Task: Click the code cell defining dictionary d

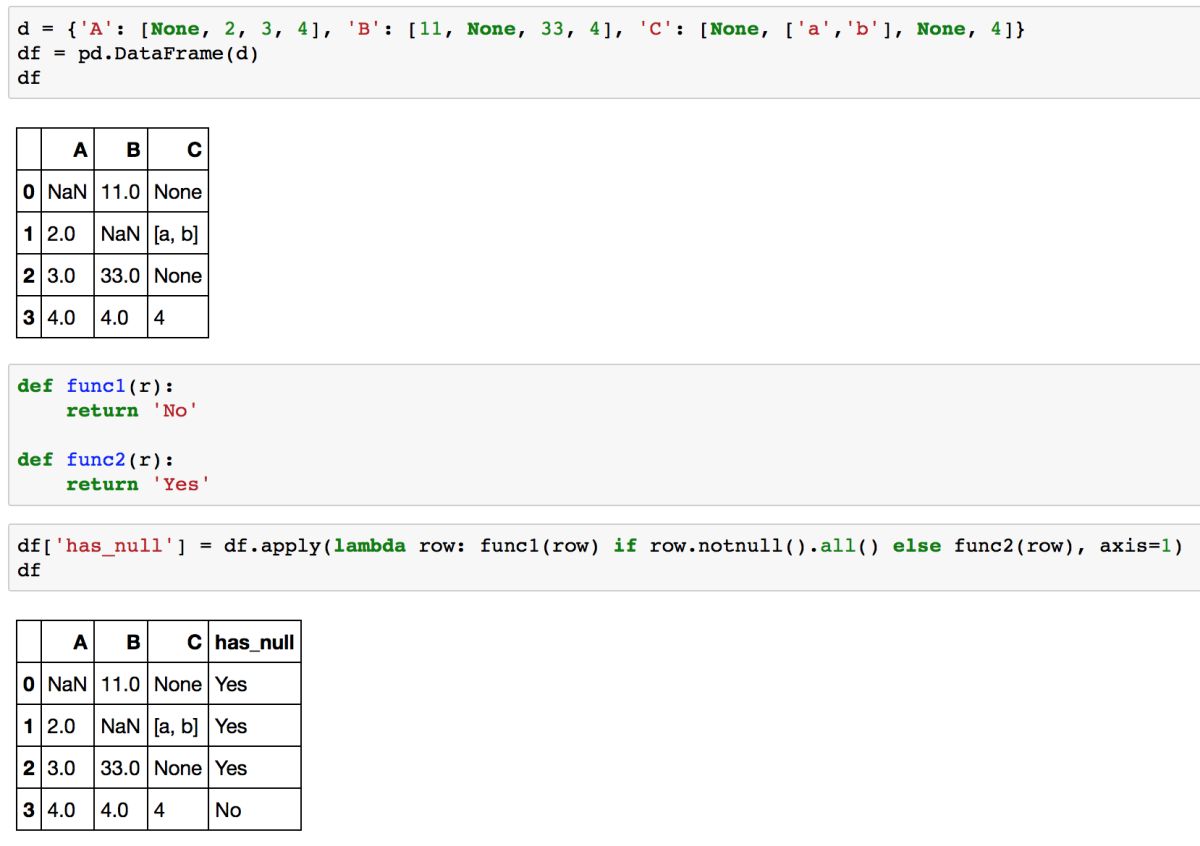Action: click(x=604, y=51)
